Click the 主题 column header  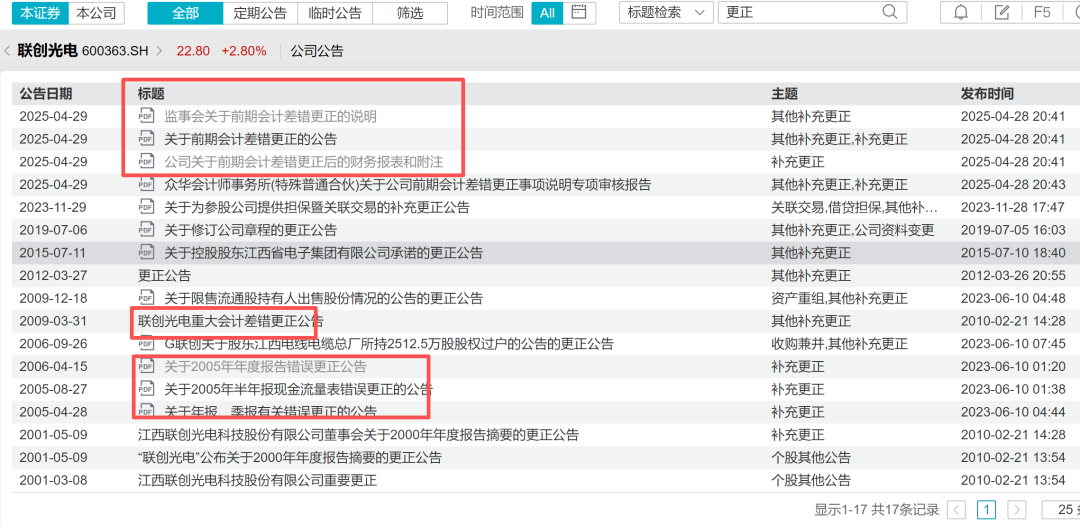click(785, 94)
